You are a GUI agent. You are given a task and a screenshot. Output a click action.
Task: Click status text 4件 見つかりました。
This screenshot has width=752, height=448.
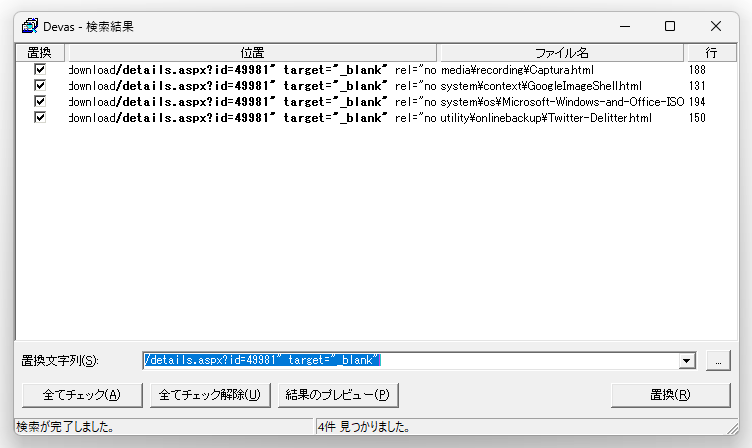(364, 426)
